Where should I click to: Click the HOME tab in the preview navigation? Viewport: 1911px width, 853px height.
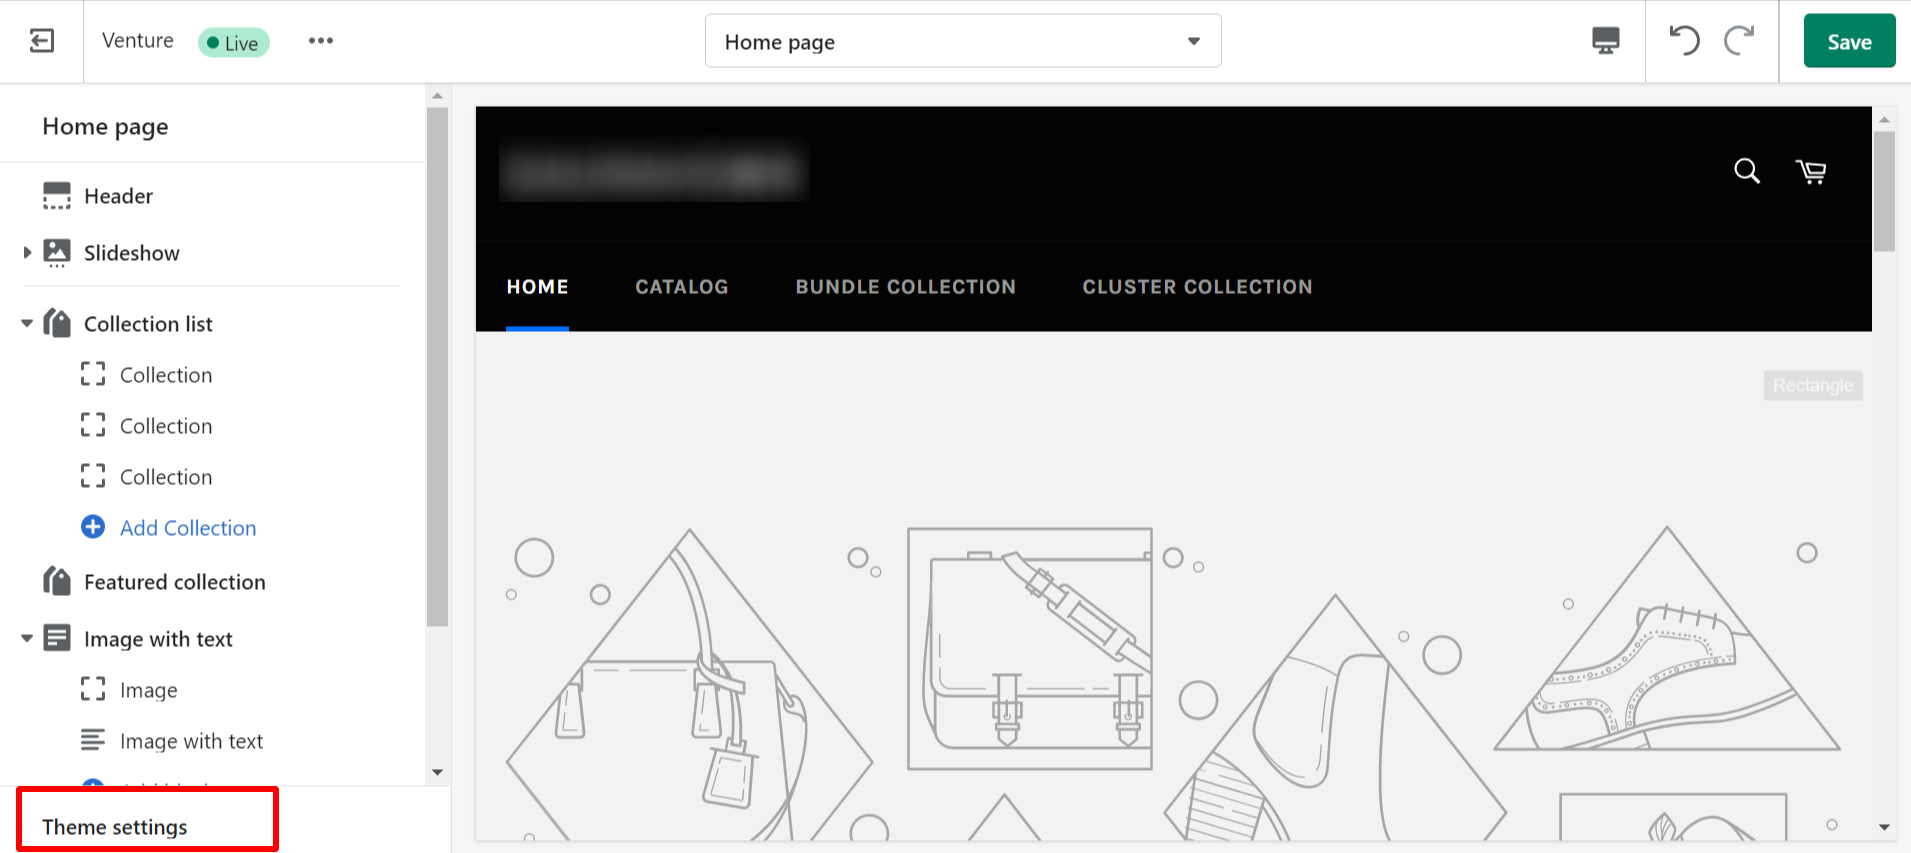(537, 287)
